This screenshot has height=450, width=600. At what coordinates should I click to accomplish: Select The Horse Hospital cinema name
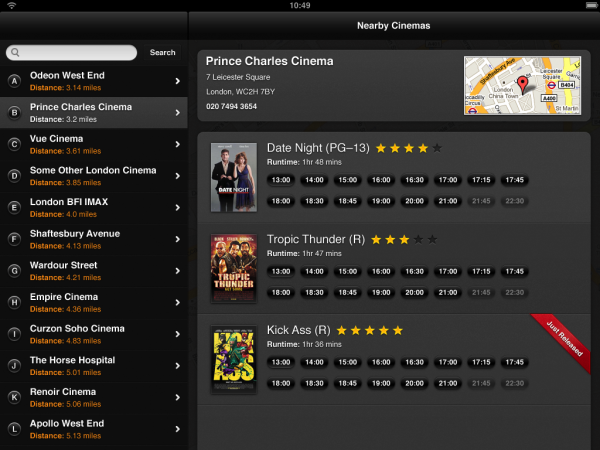point(72,360)
